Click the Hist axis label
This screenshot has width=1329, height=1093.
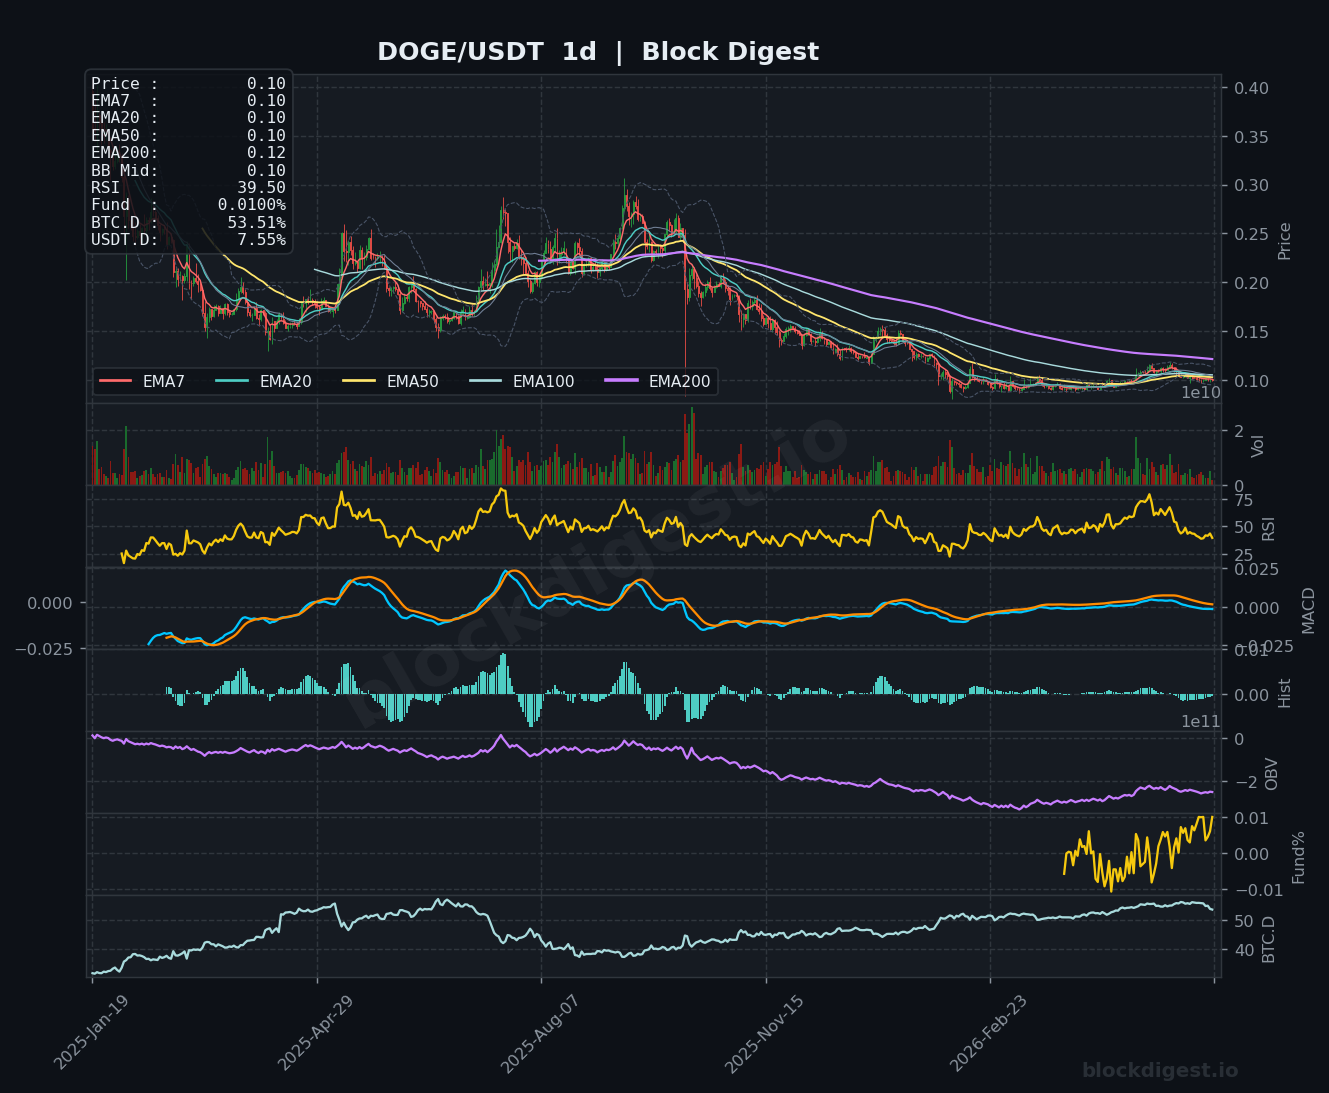click(x=1285, y=693)
